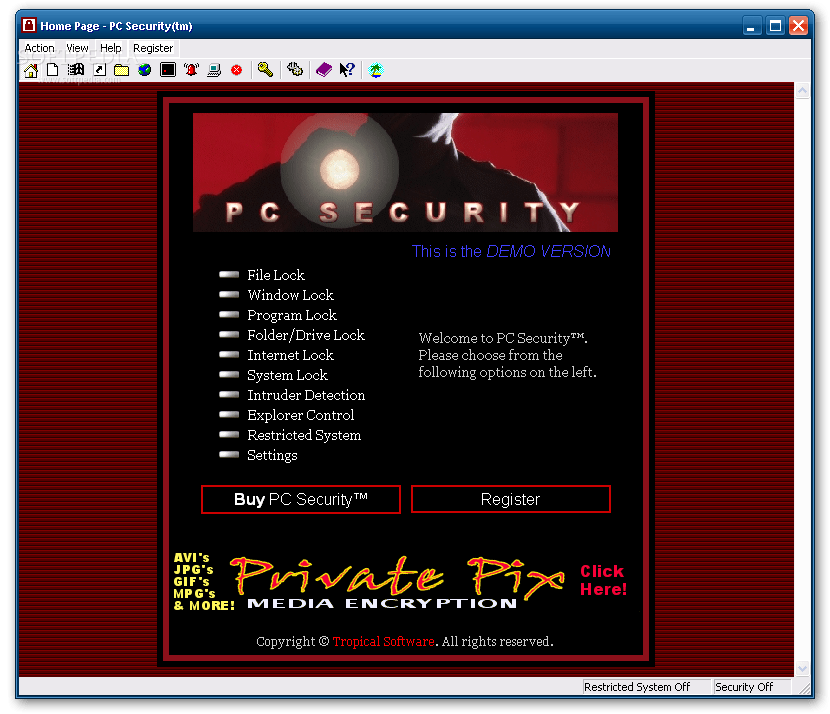Open File Lock via its toolbar icon
The height and width of the screenshot is (714, 830).
click(x=52, y=69)
